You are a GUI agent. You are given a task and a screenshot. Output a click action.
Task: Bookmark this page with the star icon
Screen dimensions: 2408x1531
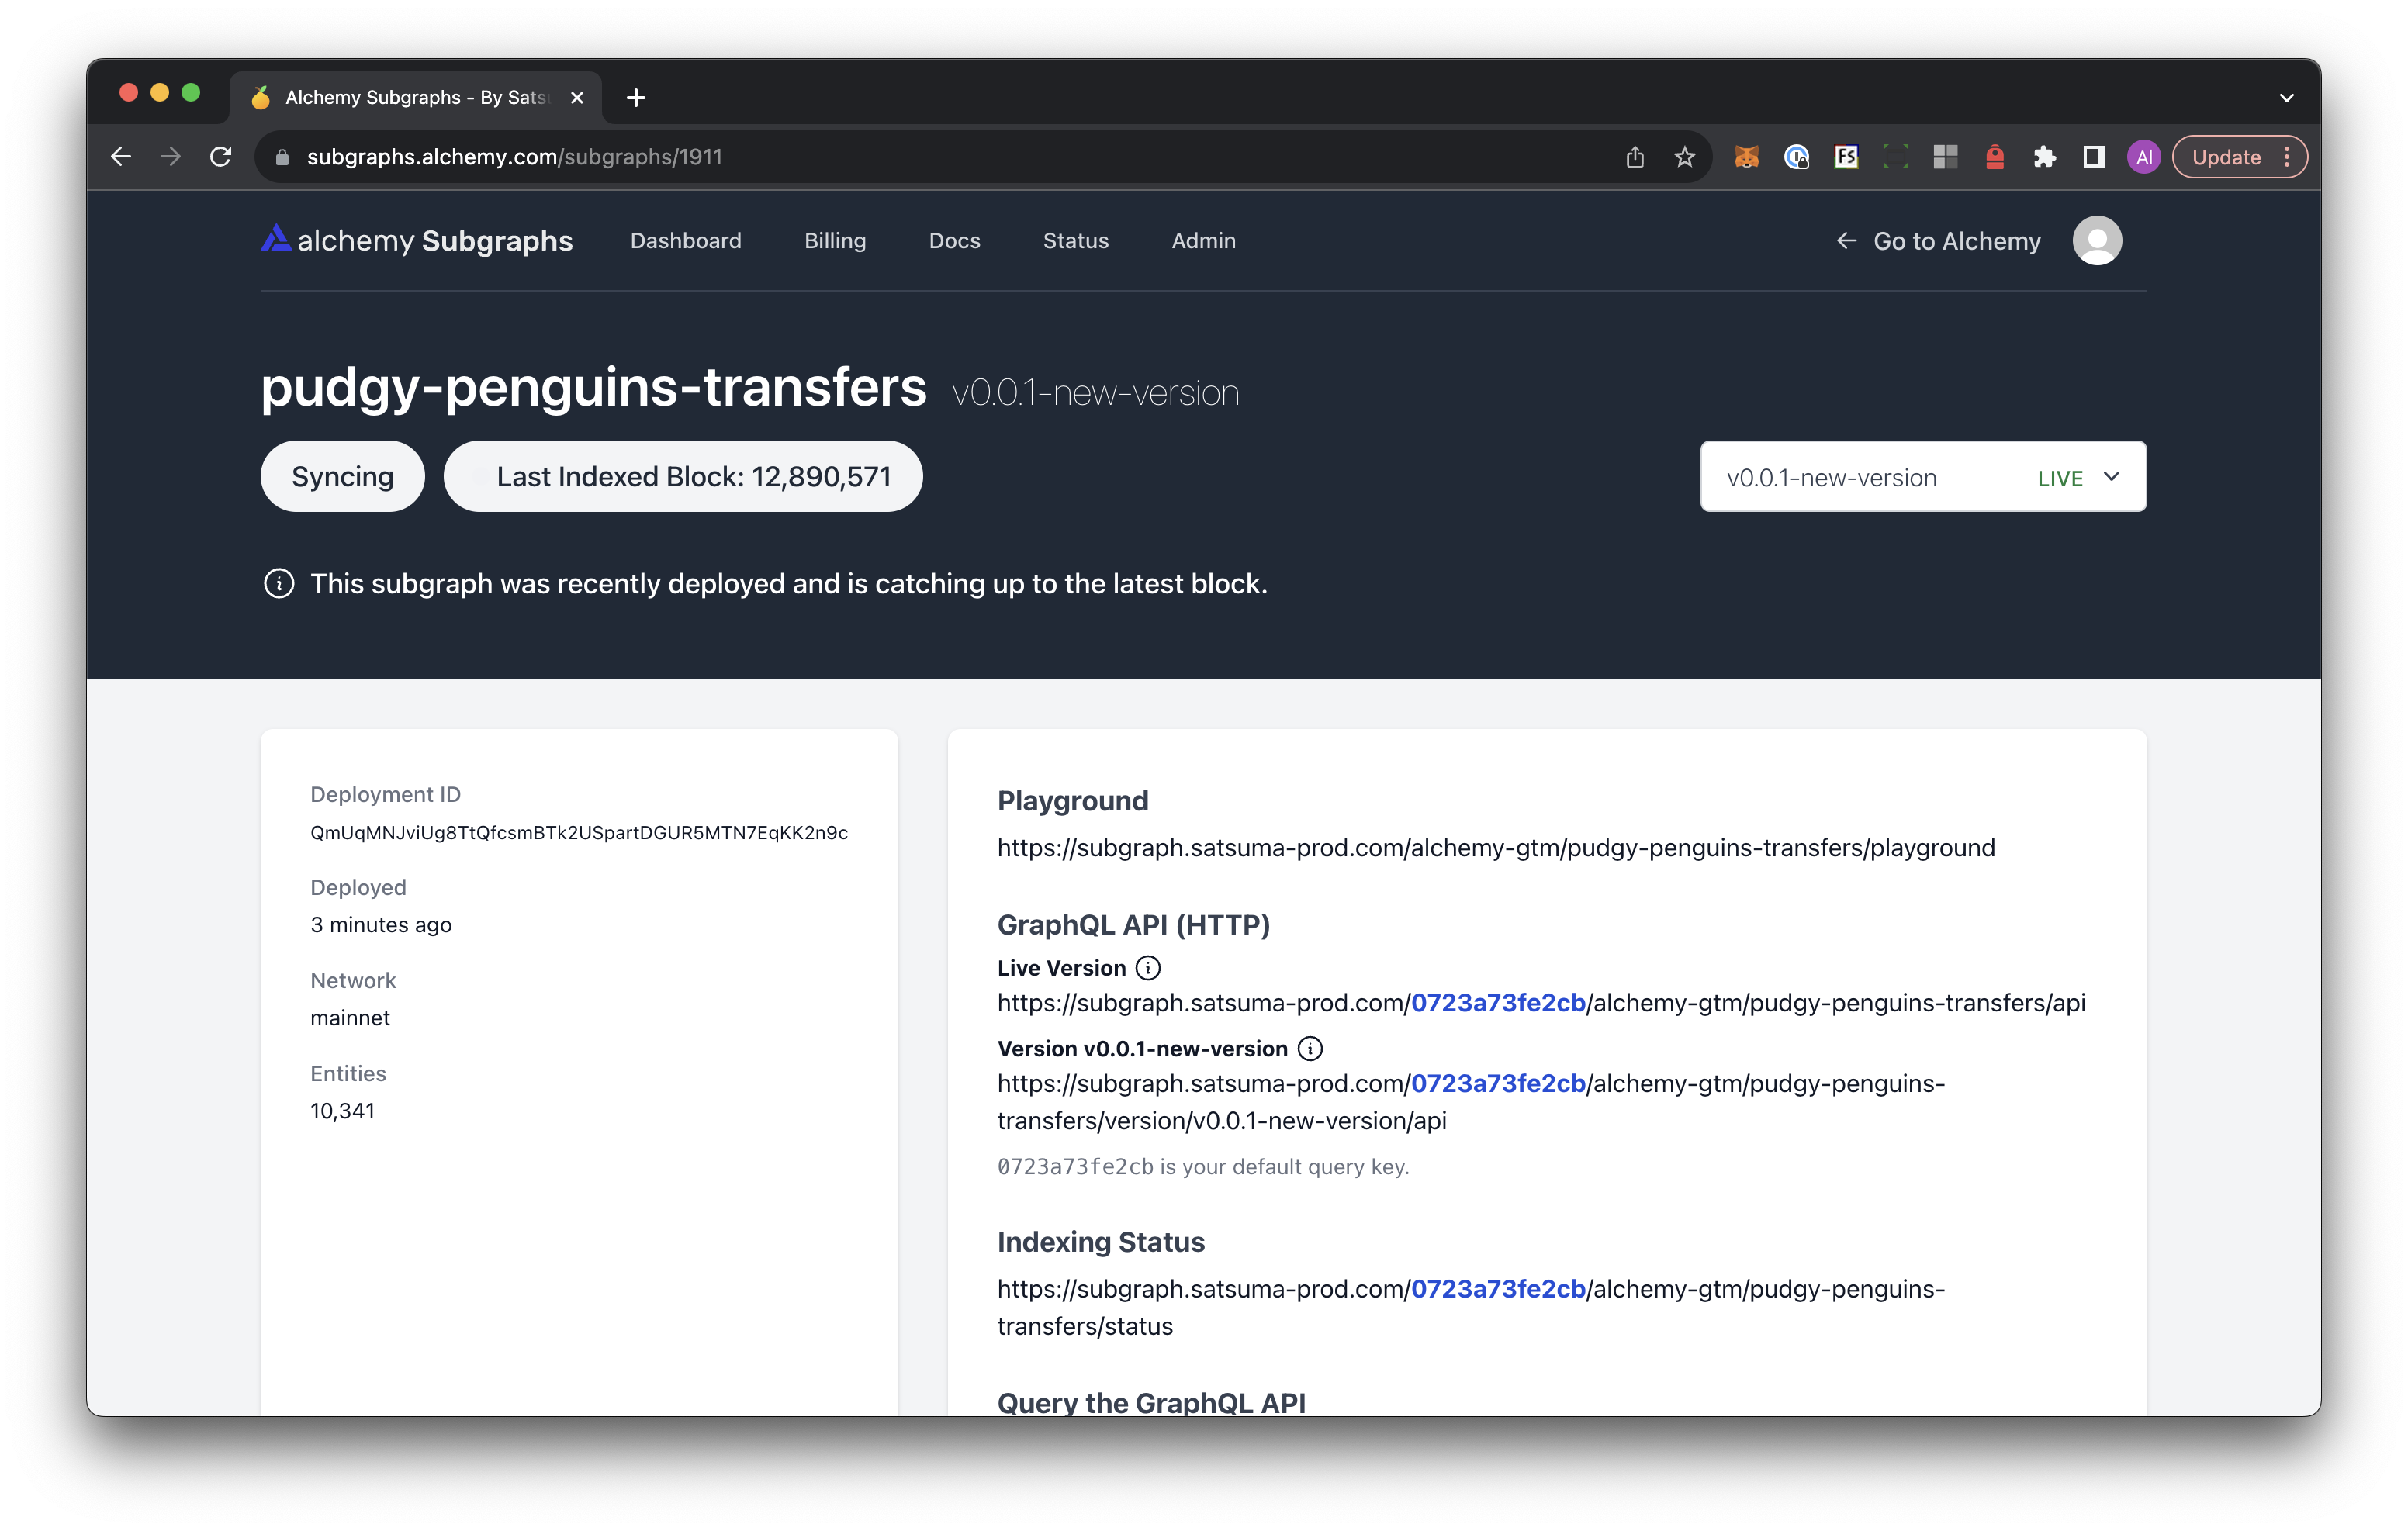pos(1685,157)
